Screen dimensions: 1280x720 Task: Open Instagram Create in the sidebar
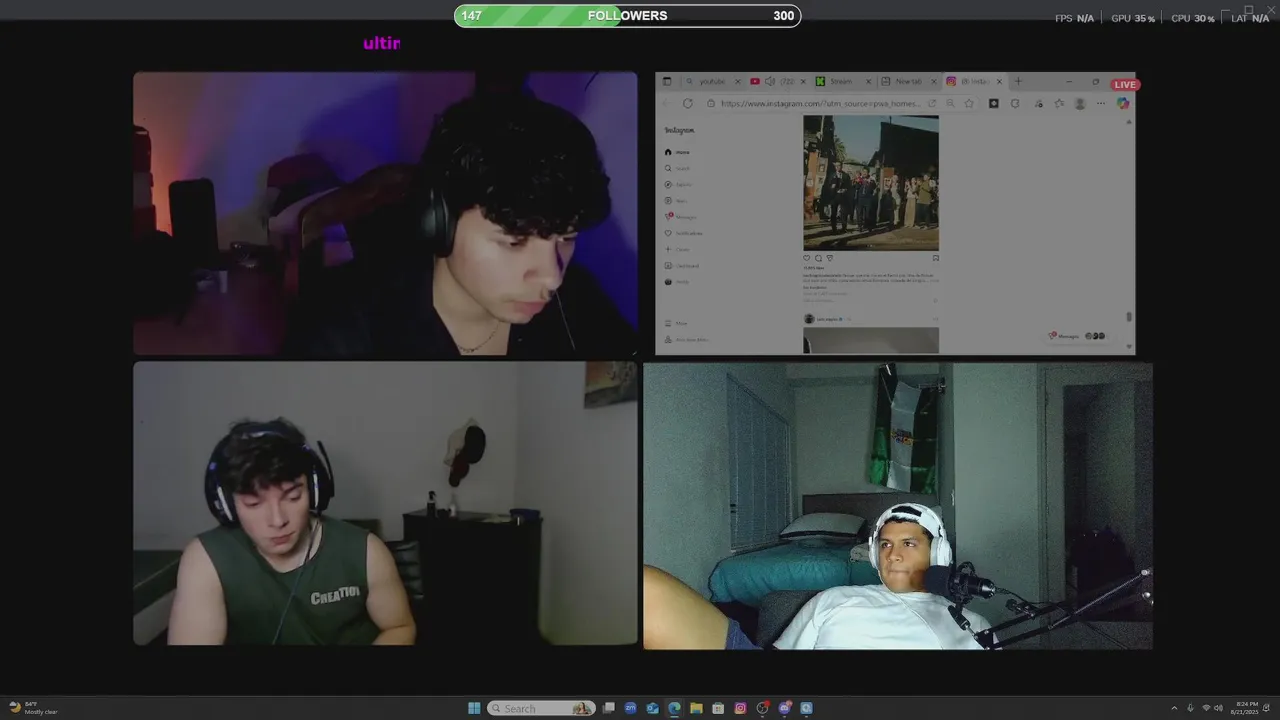tap(677, 249)
